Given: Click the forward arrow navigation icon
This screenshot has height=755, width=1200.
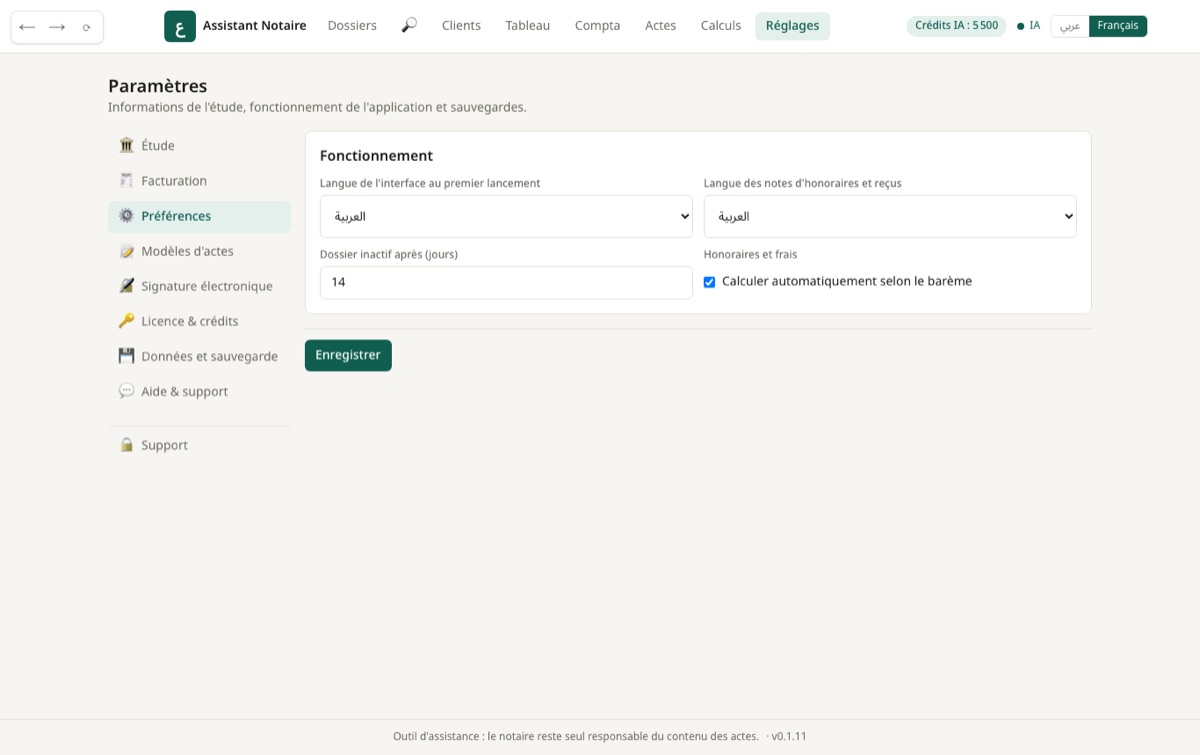Looking at the screenshot, I should tap(57, 27).
